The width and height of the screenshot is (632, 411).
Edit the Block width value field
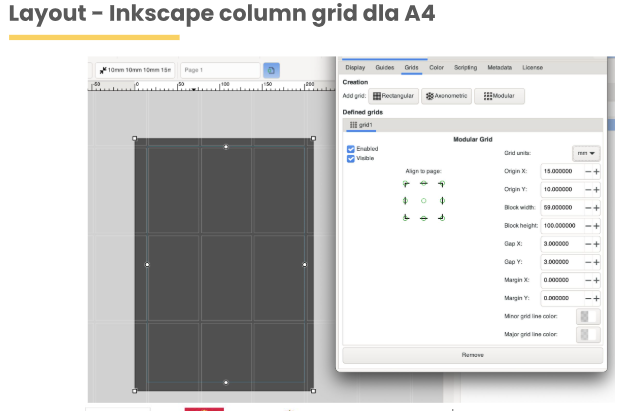[x=562, y=208]
